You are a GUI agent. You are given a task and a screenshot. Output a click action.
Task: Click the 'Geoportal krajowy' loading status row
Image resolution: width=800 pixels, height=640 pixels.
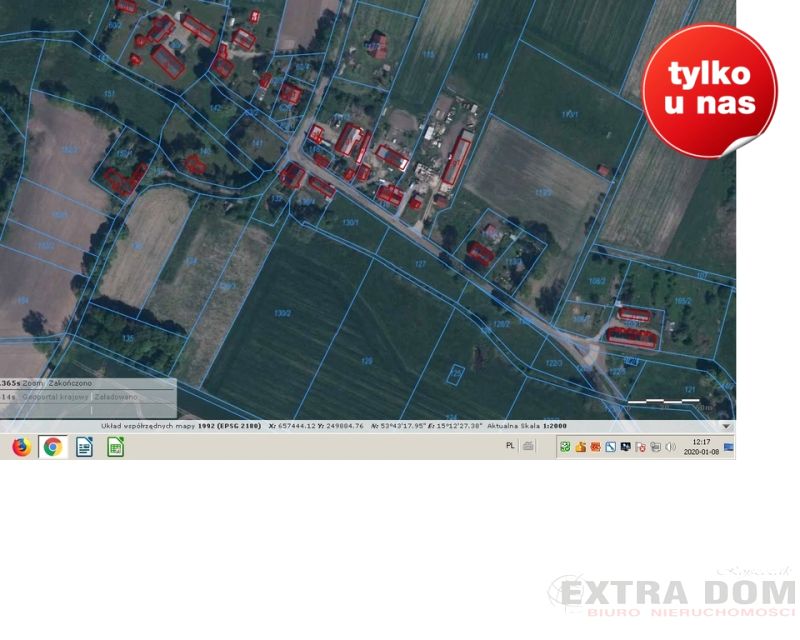coord(60,397)
